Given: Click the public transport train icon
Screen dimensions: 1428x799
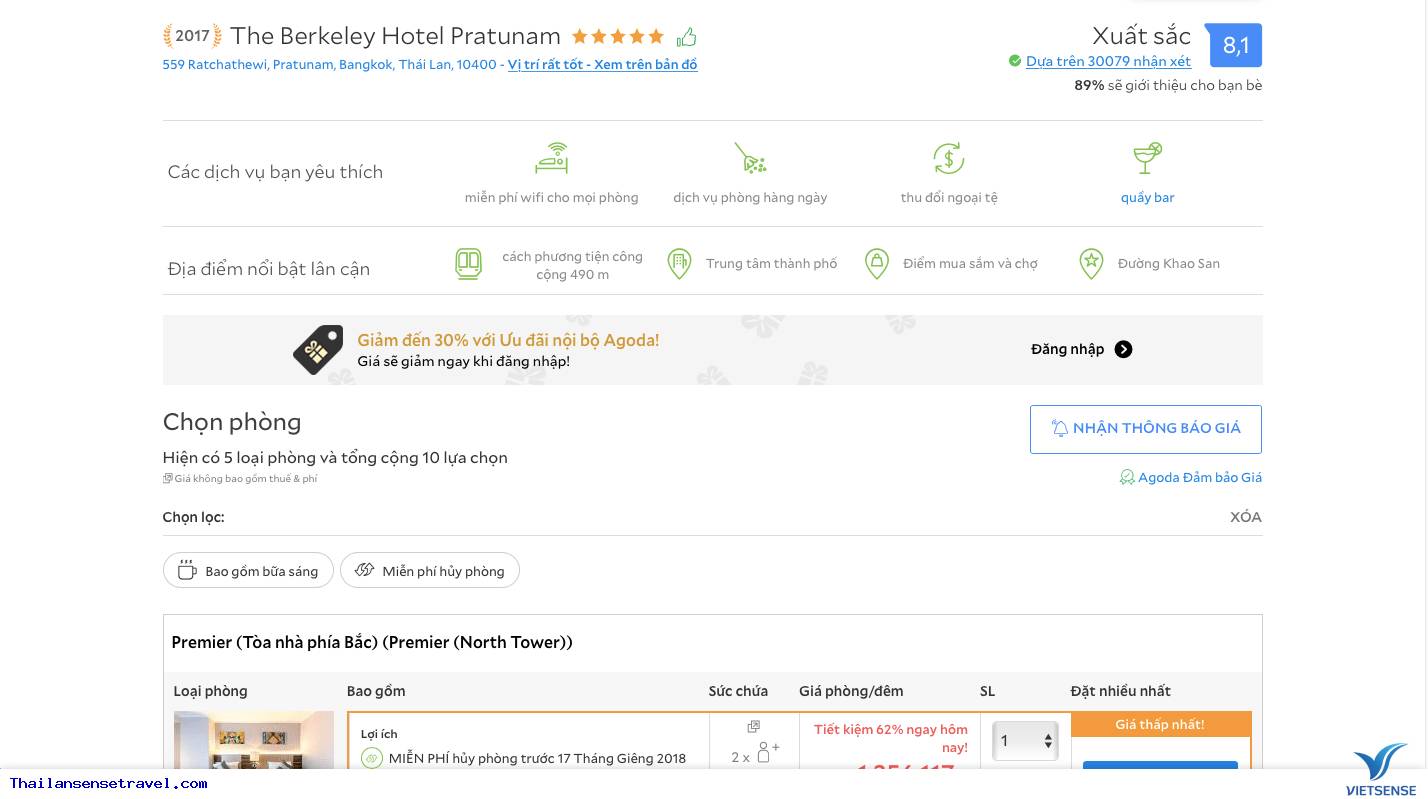Looking at the screenshot, I should coord(468,264).
